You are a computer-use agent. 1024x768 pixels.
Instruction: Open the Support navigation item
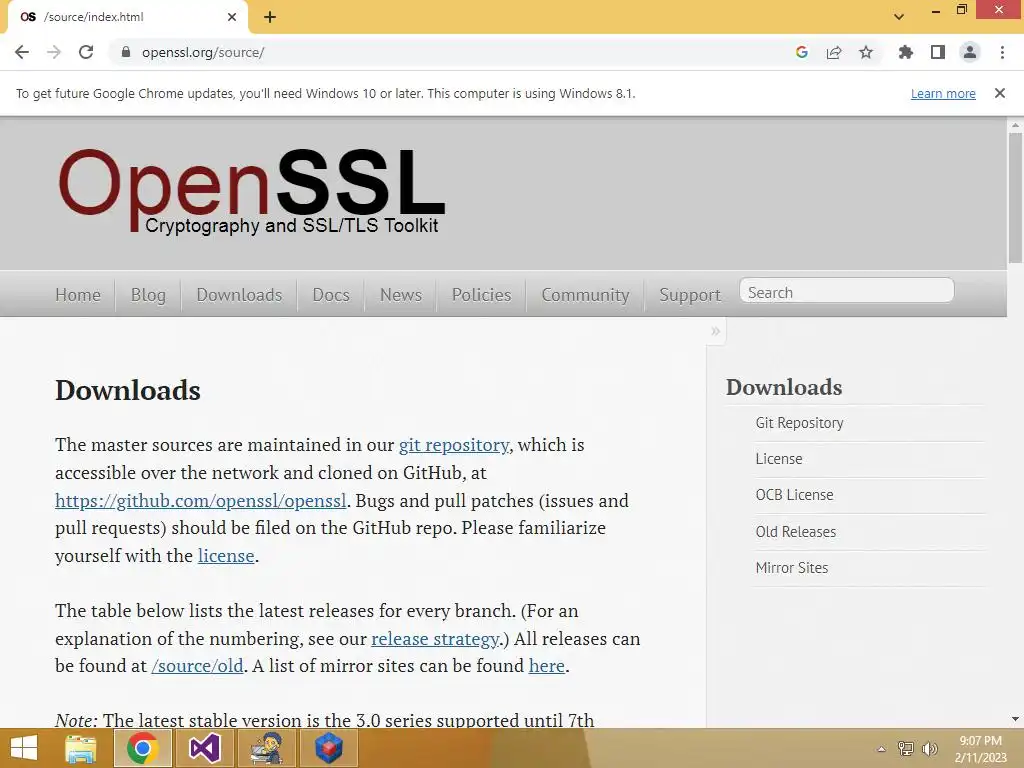(690, 295)
